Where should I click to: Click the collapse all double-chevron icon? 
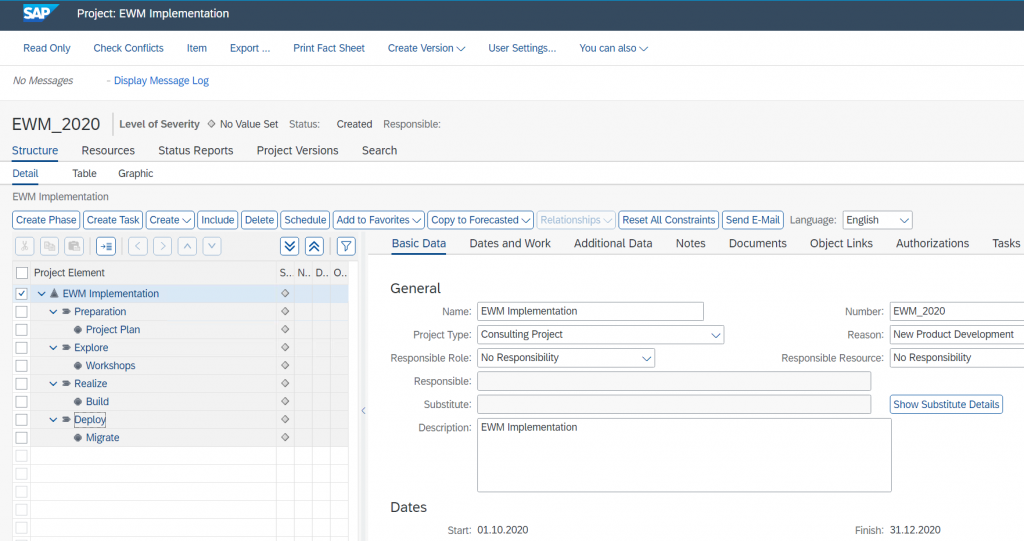[314, 246]
